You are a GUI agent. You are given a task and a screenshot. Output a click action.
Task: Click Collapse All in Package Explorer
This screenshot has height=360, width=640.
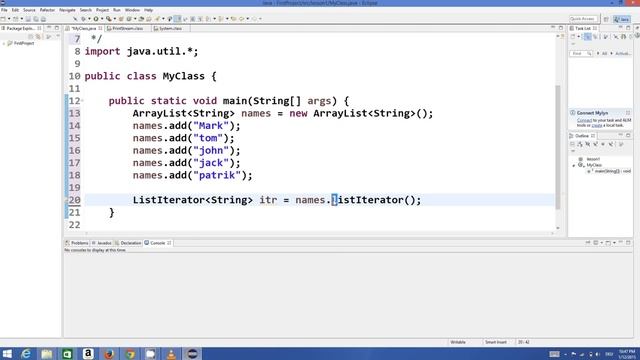30,36
